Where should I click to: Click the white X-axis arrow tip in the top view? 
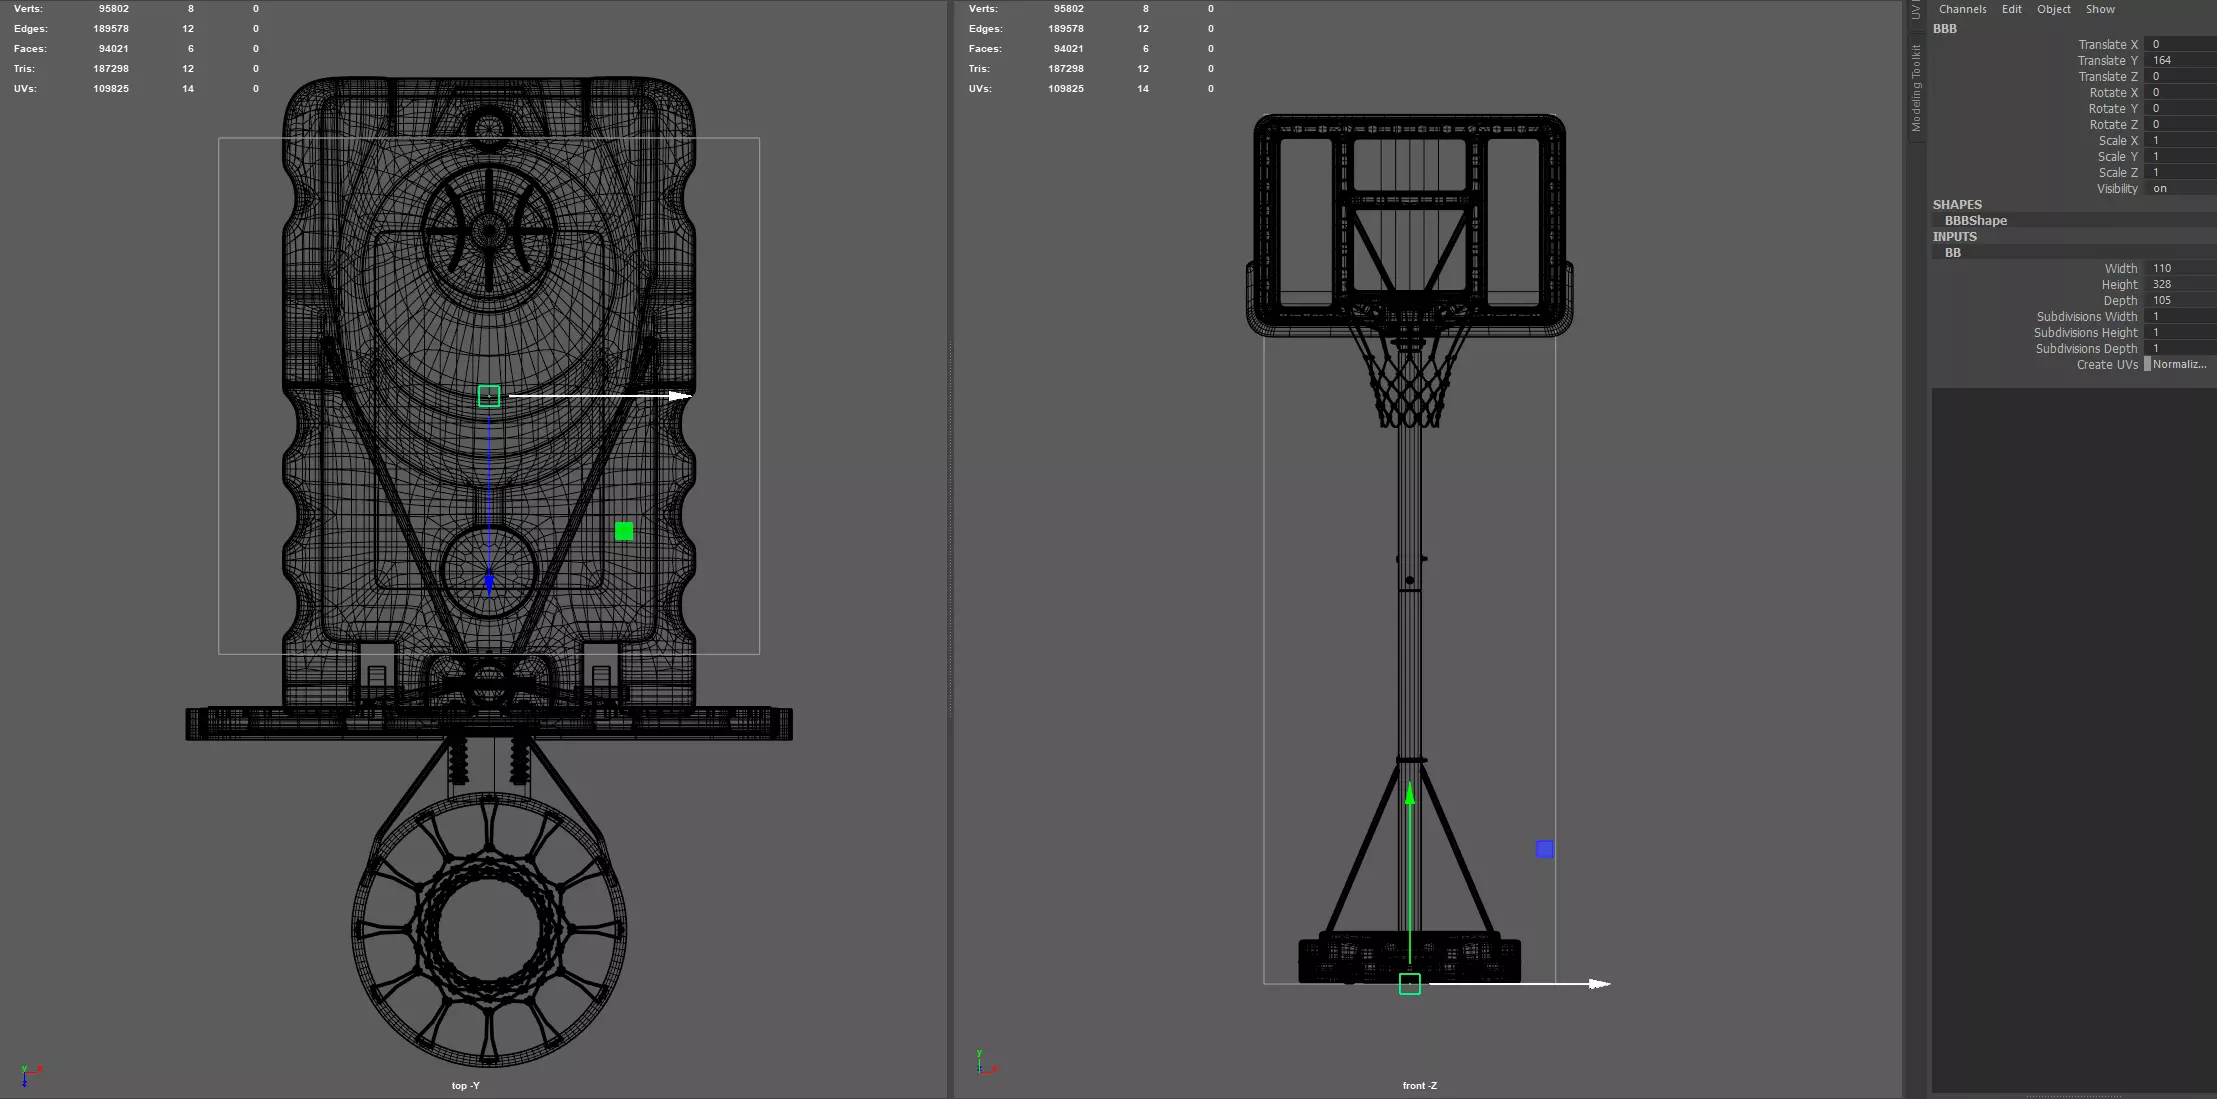click(x=680, y=396)
